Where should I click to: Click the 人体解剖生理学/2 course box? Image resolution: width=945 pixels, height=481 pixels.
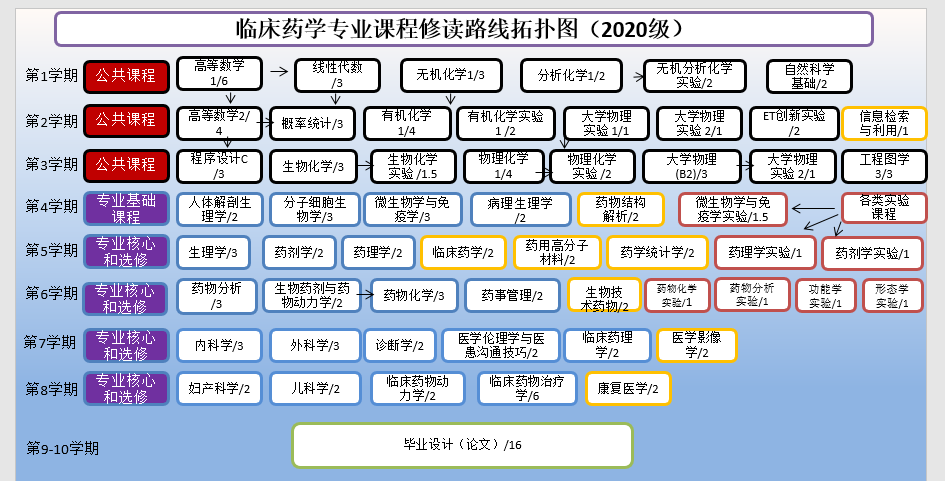(x=219, y=209)
